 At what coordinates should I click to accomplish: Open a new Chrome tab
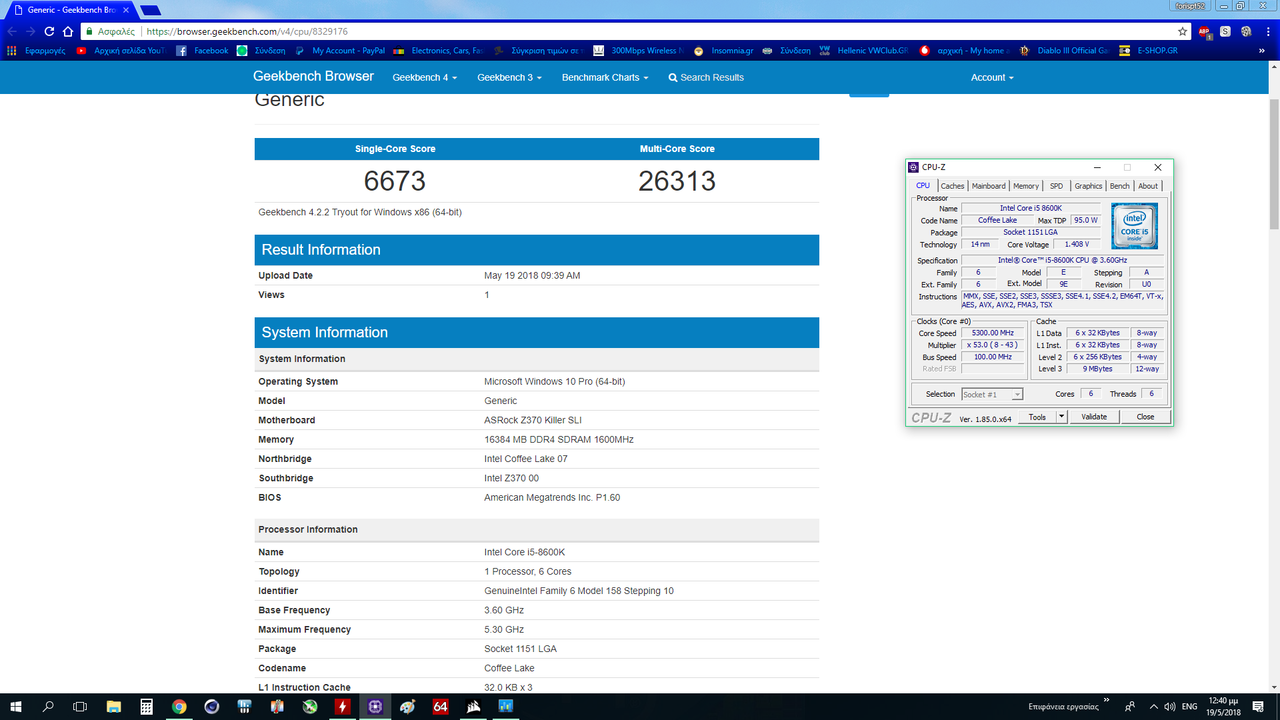coord(149,10)
